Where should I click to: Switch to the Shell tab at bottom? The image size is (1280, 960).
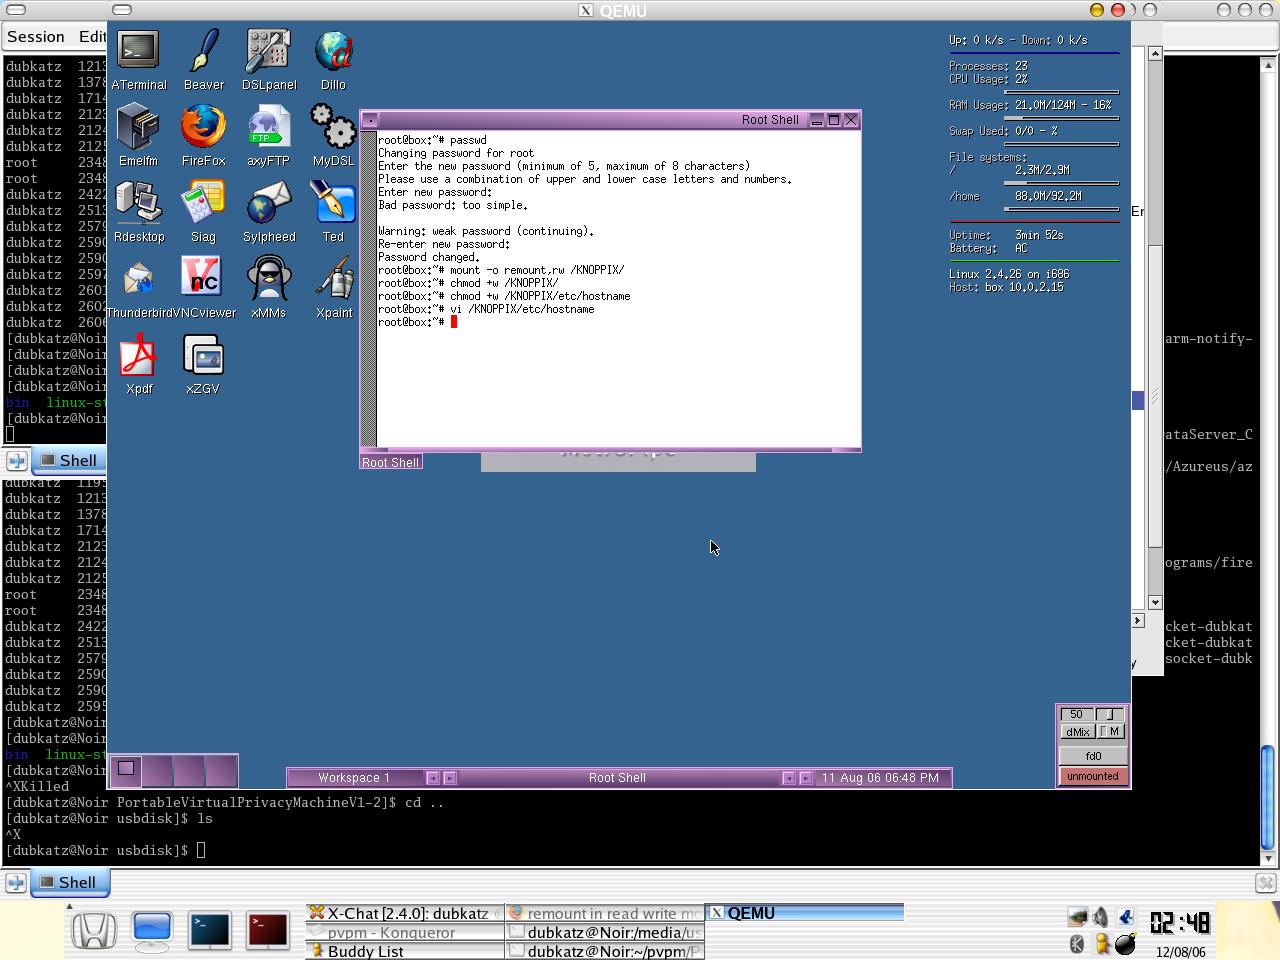[x=66, y=882]
